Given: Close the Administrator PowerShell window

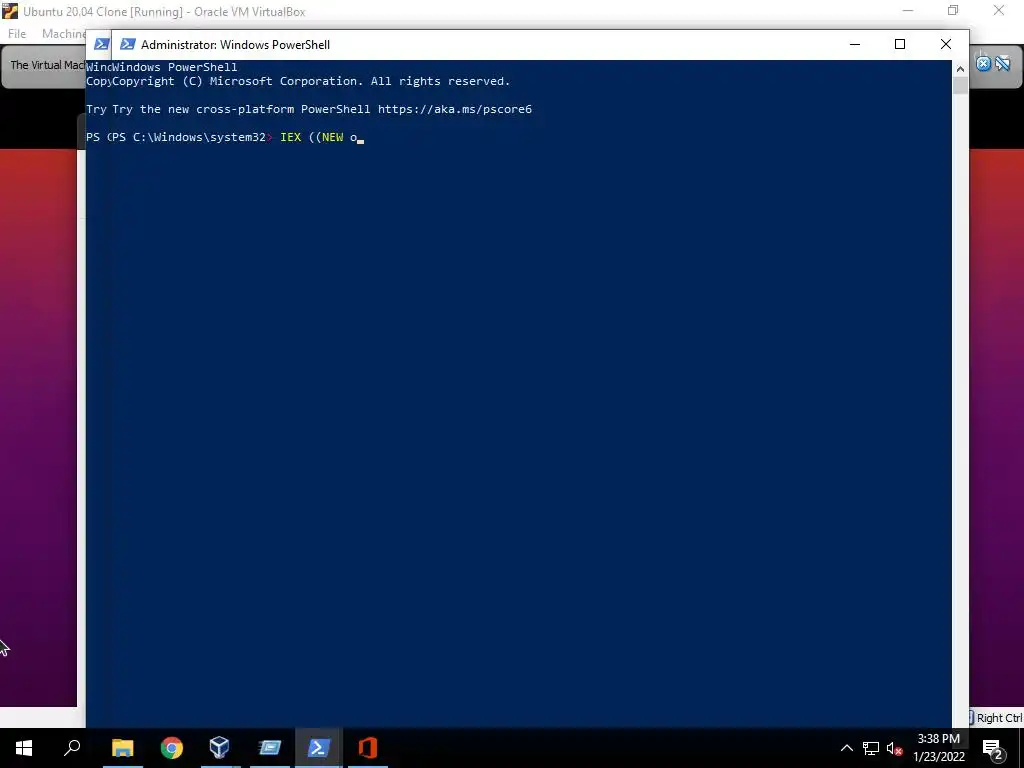Looking at the screenshot, I should pos(946,44).
